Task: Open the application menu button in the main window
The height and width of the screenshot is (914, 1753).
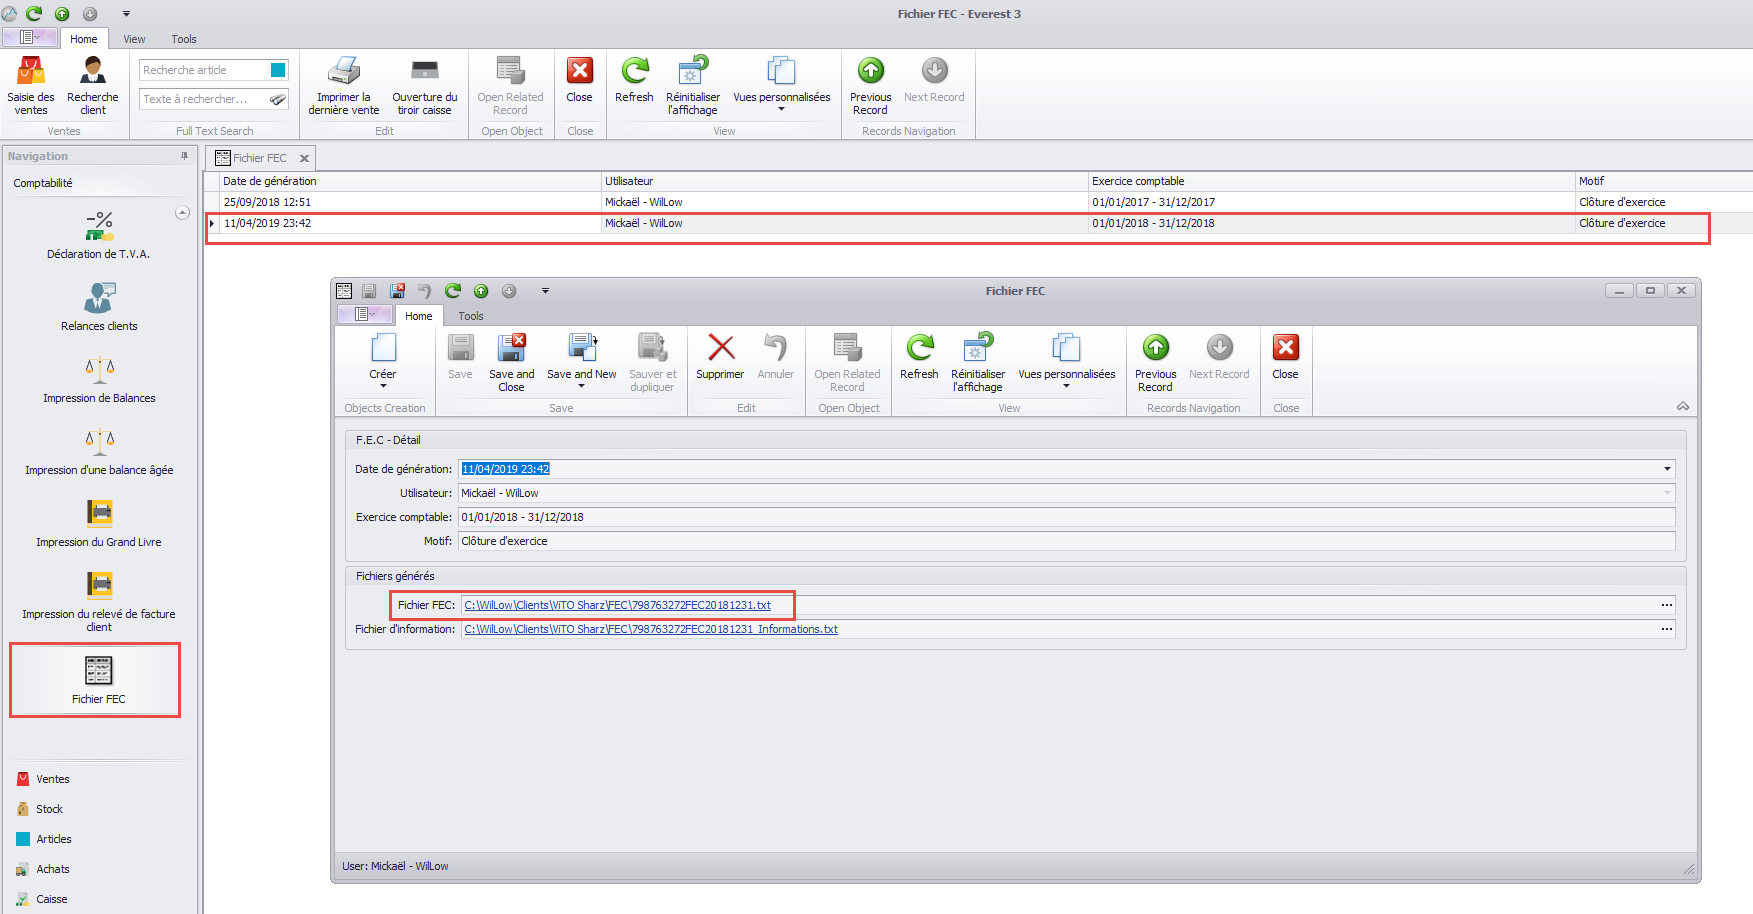Action: pos(30,37)
